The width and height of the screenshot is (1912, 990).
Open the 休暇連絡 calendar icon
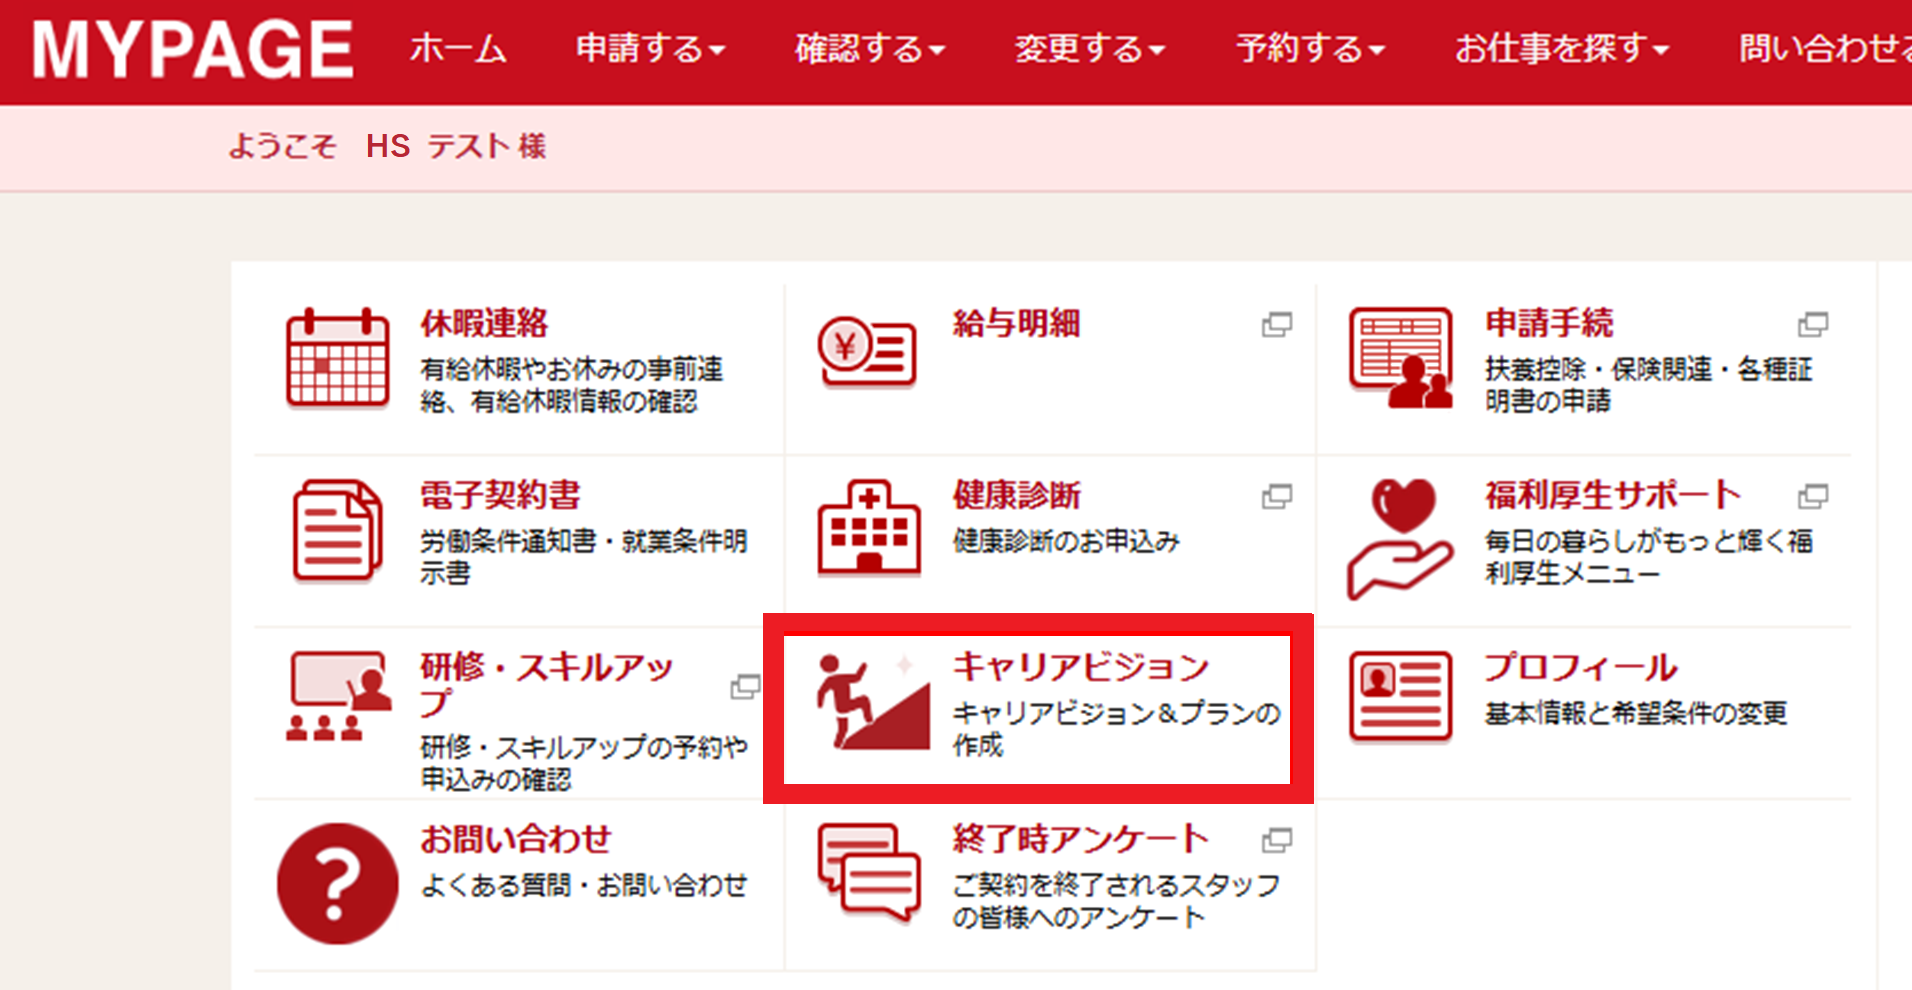pyautogui.click(x=337, y=358)
